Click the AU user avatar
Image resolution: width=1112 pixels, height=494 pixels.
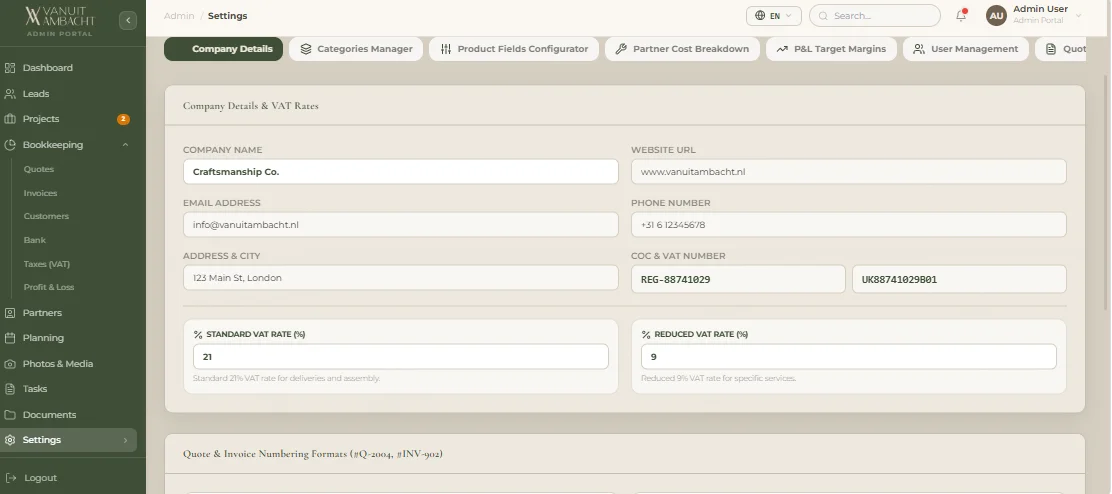(x=996, y=16)
